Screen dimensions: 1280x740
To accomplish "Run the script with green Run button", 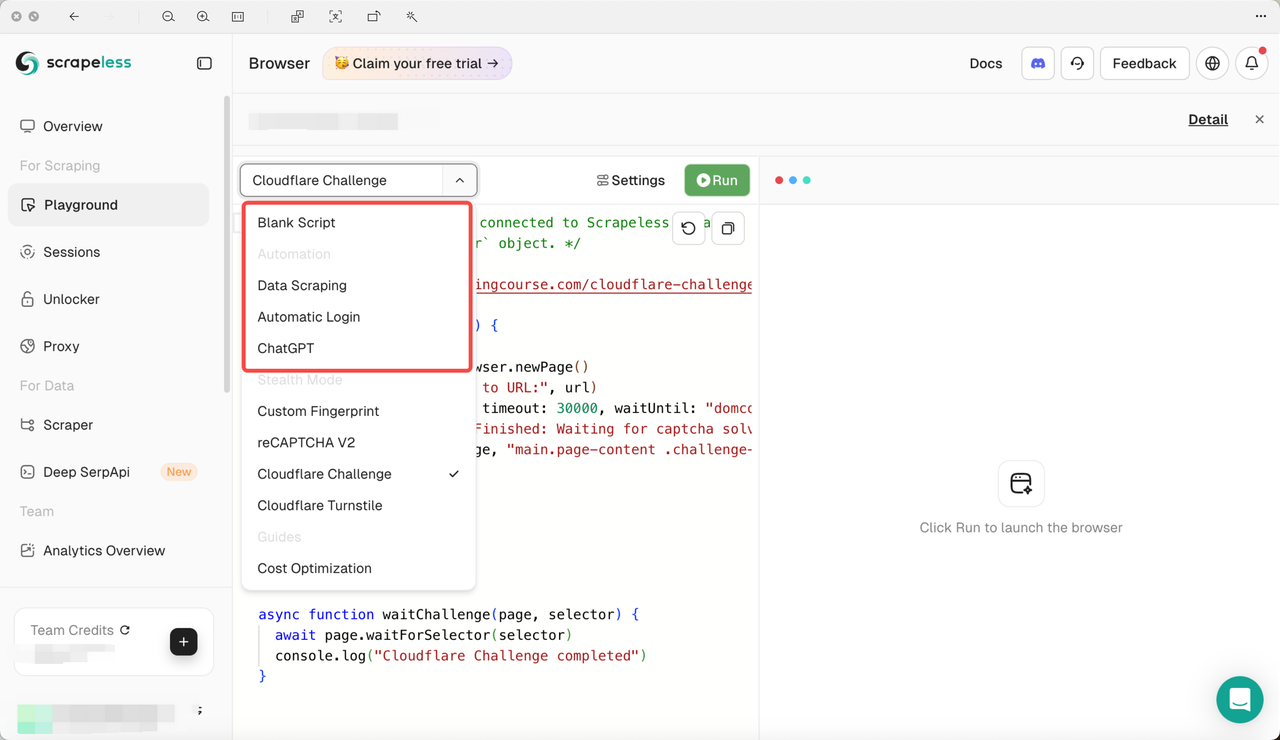I will coord(717,180).
